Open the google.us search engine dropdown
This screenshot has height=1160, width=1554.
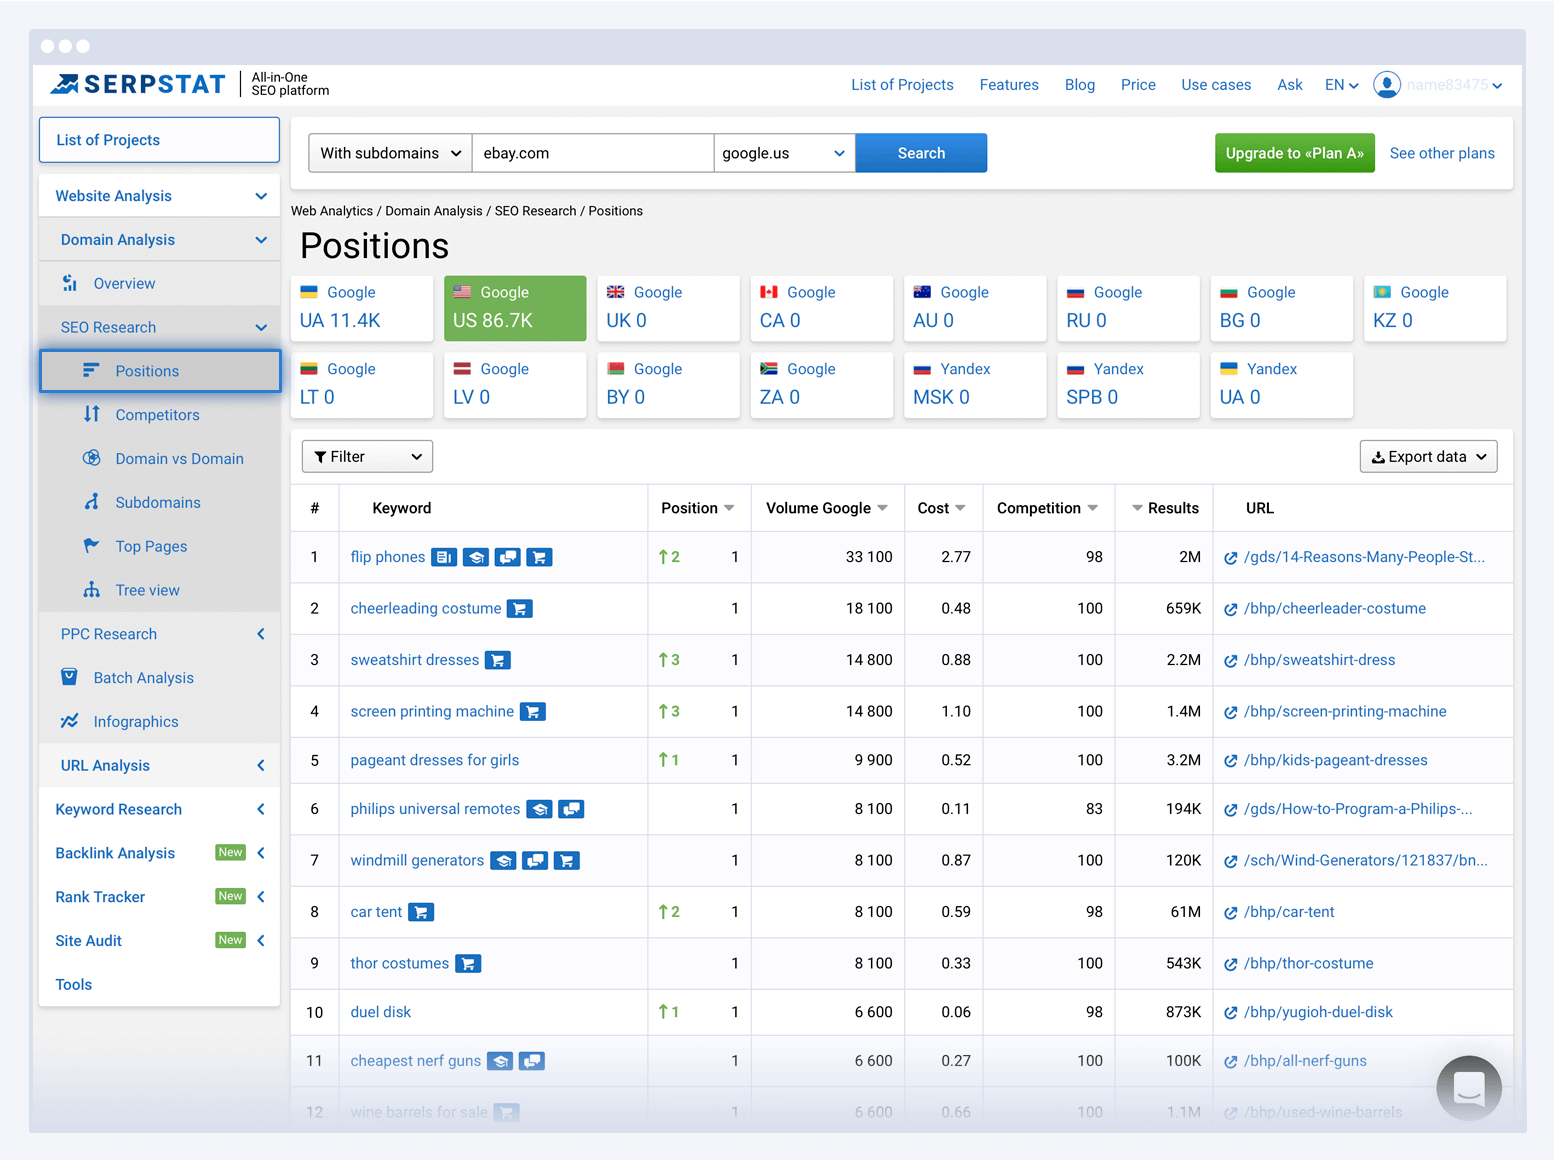(784, 153)
